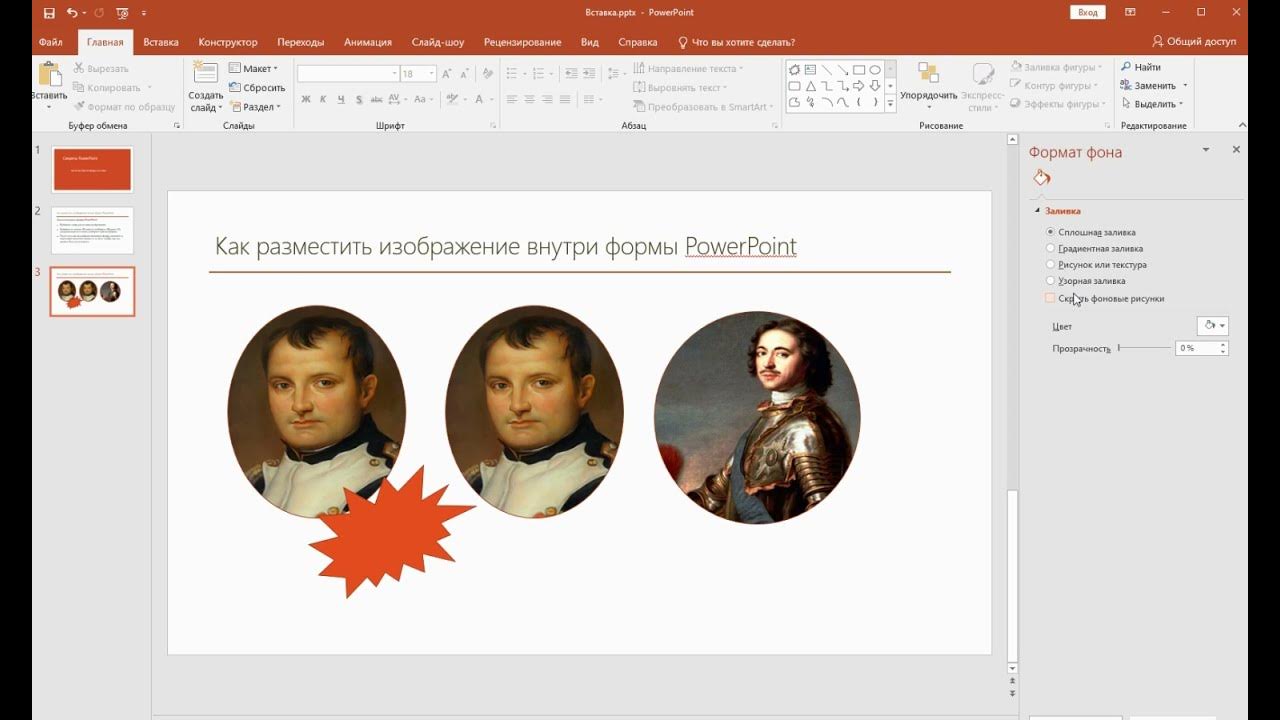Select the straight line shape in gallery
The image size is (1280, 720).
(827, 70)
